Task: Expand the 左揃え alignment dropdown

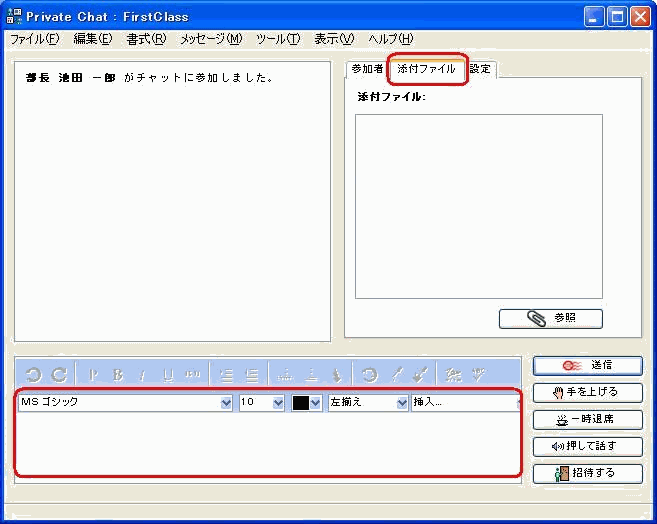Action: 401,402
